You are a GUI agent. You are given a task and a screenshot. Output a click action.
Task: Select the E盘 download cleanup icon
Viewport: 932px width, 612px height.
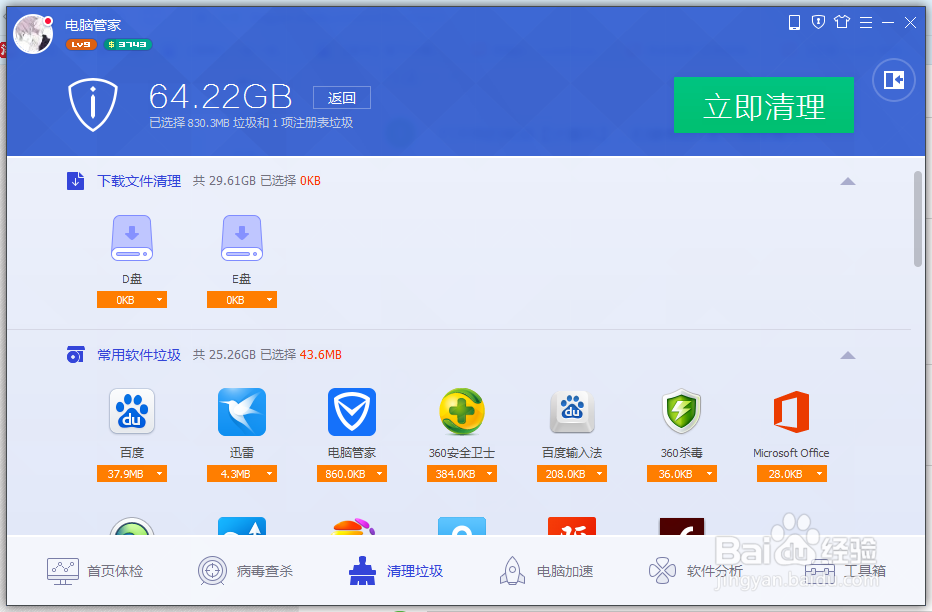(x=241, y=238)
